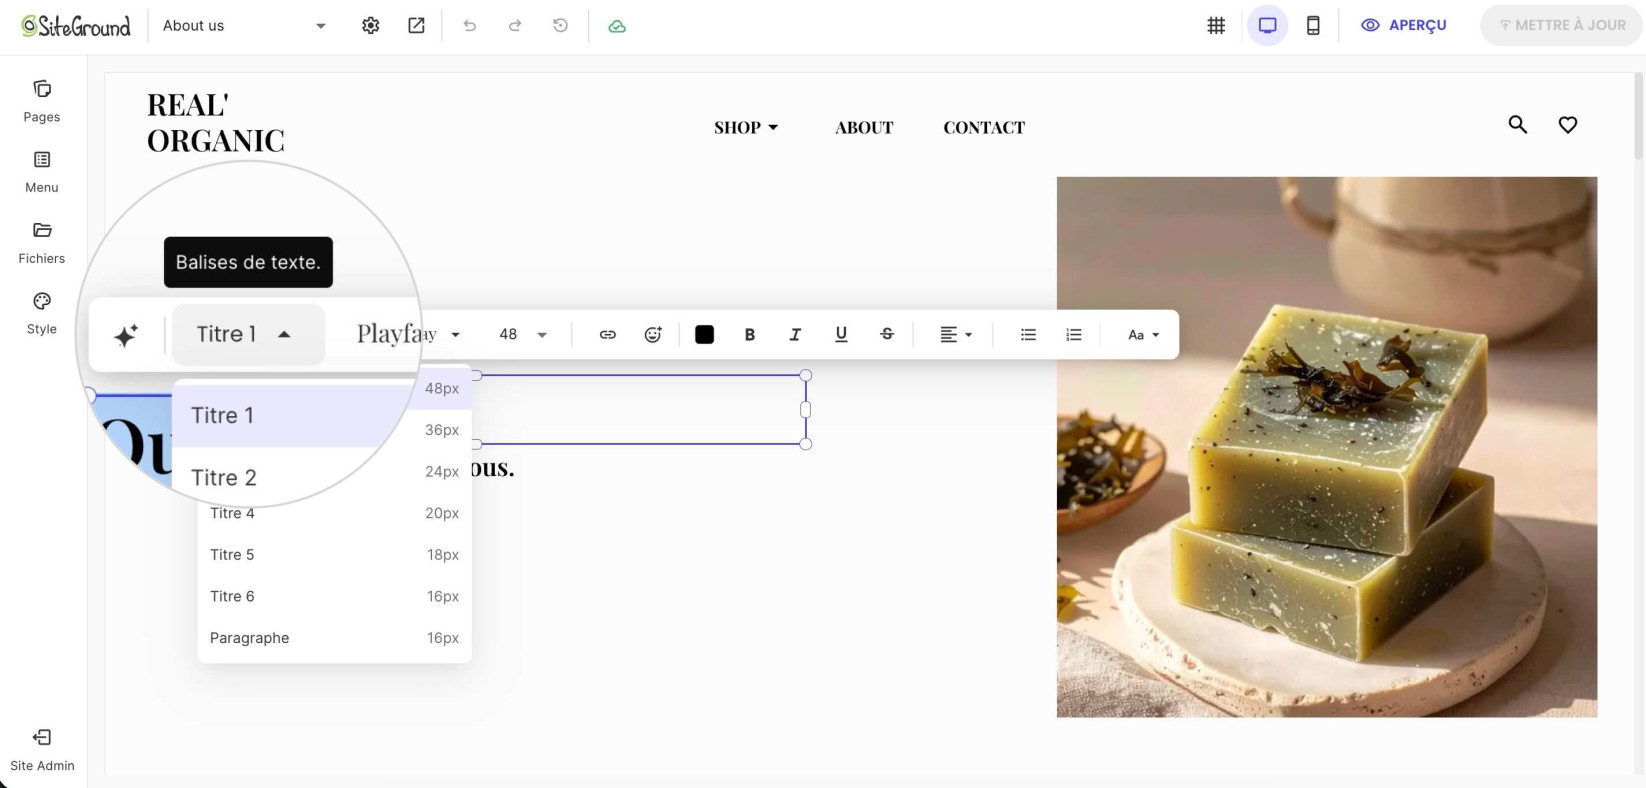Select Titre 4 in the list
Viewport: 1646px width, 788px height.
[334, 513]
